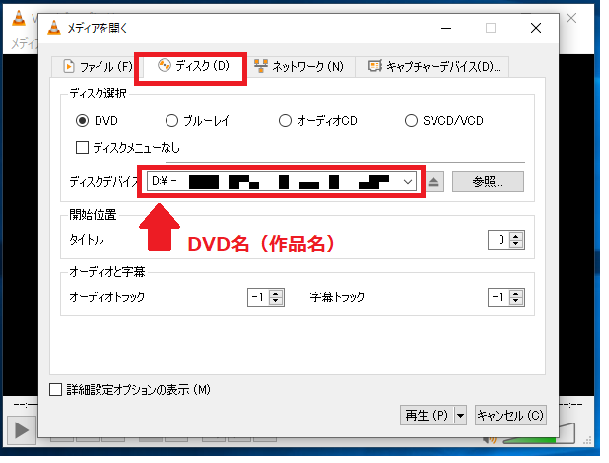Eject the disc with the eject icon
Screen dimensions: 609x463
433,182
